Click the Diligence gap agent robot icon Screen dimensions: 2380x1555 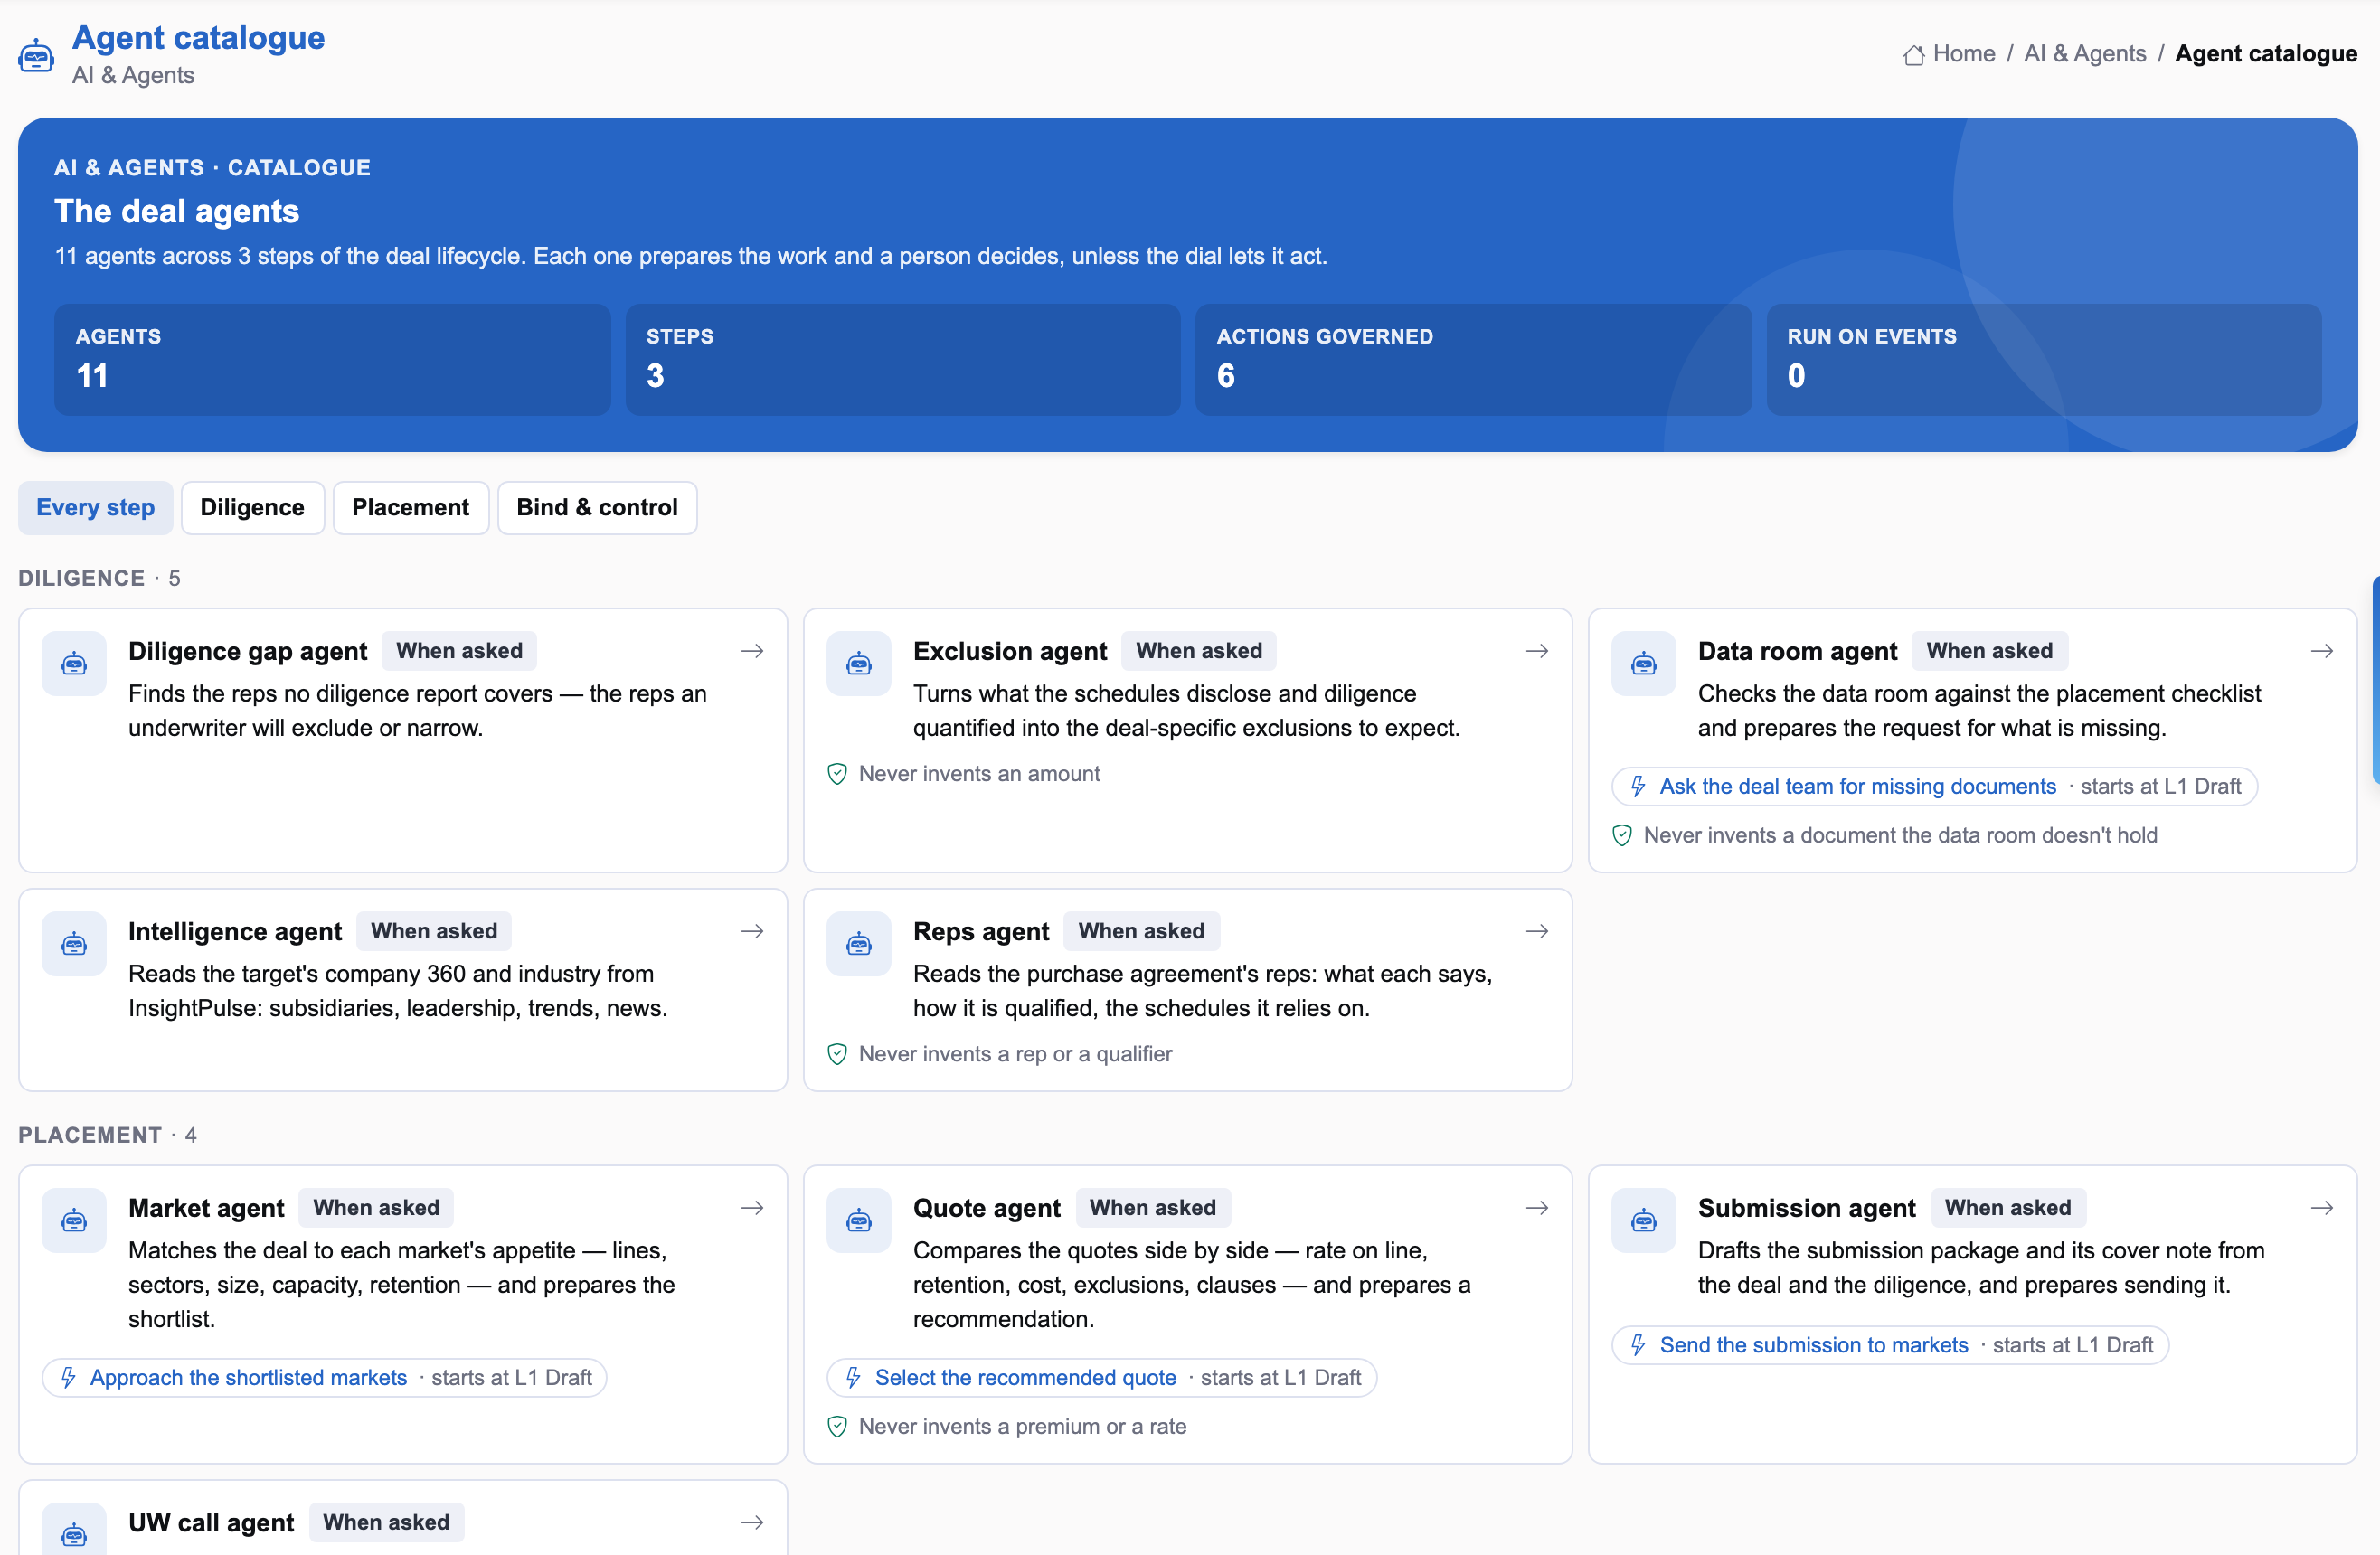tap(74, 663)
